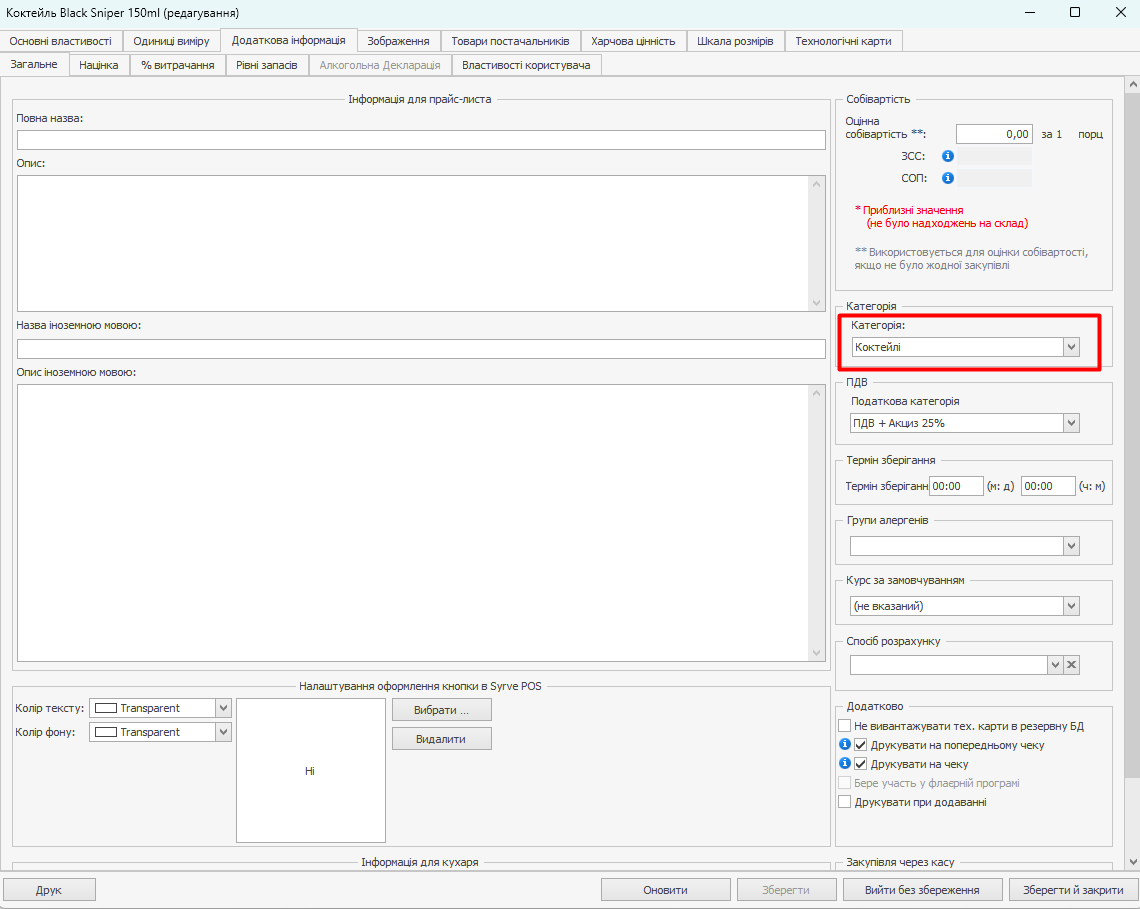The width and height of the screenshot is (1140, 909).
Task: Click info icon beside Друкувати на попередньому чеку
Action: (x=844, y=745)
